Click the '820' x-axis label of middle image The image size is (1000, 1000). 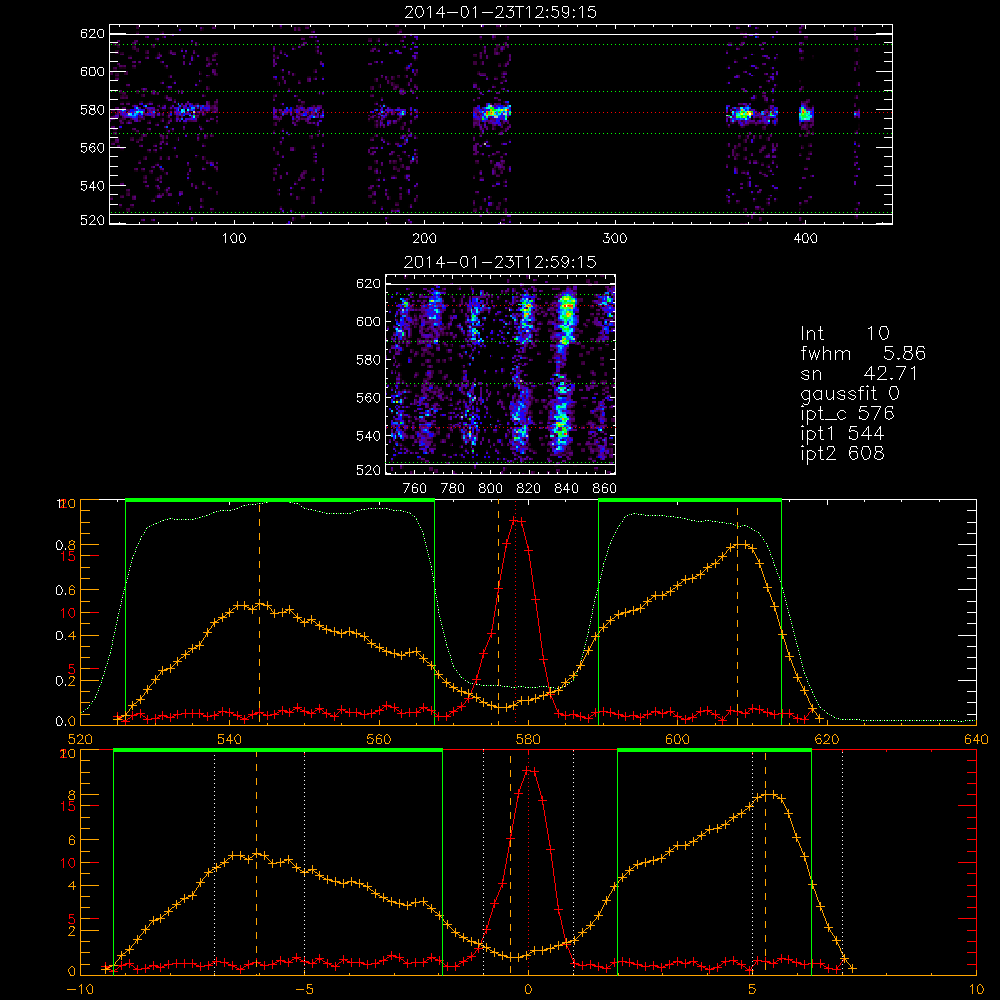(x=529, y=489)
